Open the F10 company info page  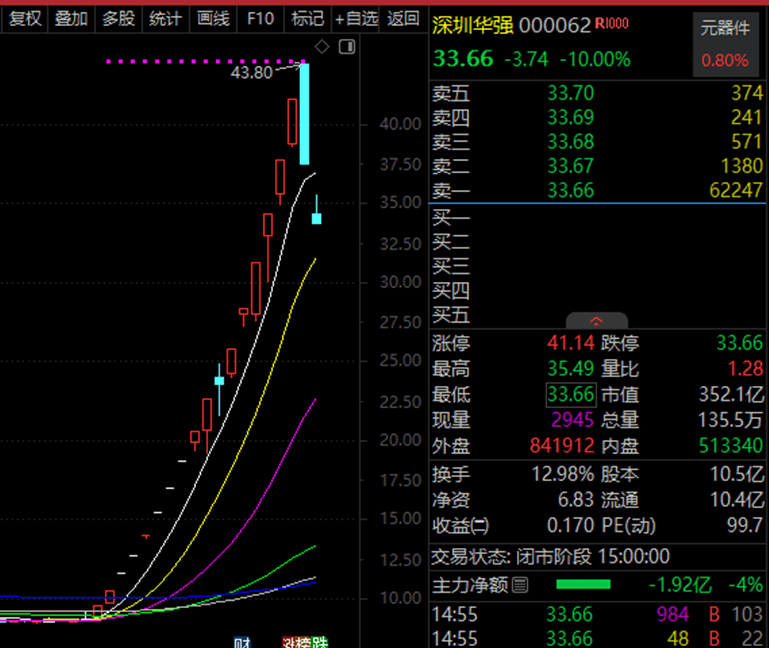[x=260, y=18]
